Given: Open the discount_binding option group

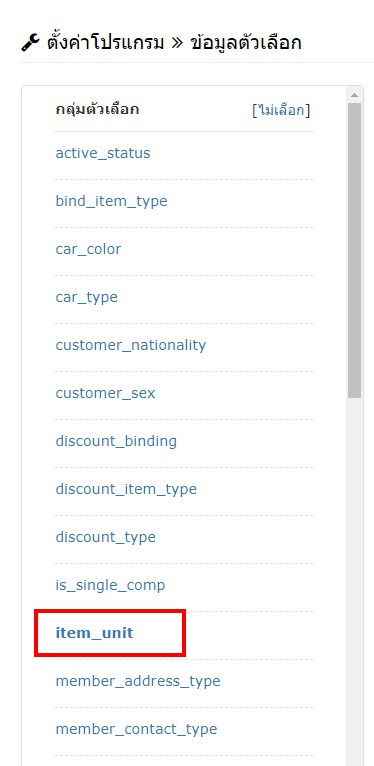Looking at the screenshot, I should [x=116, y=441].
